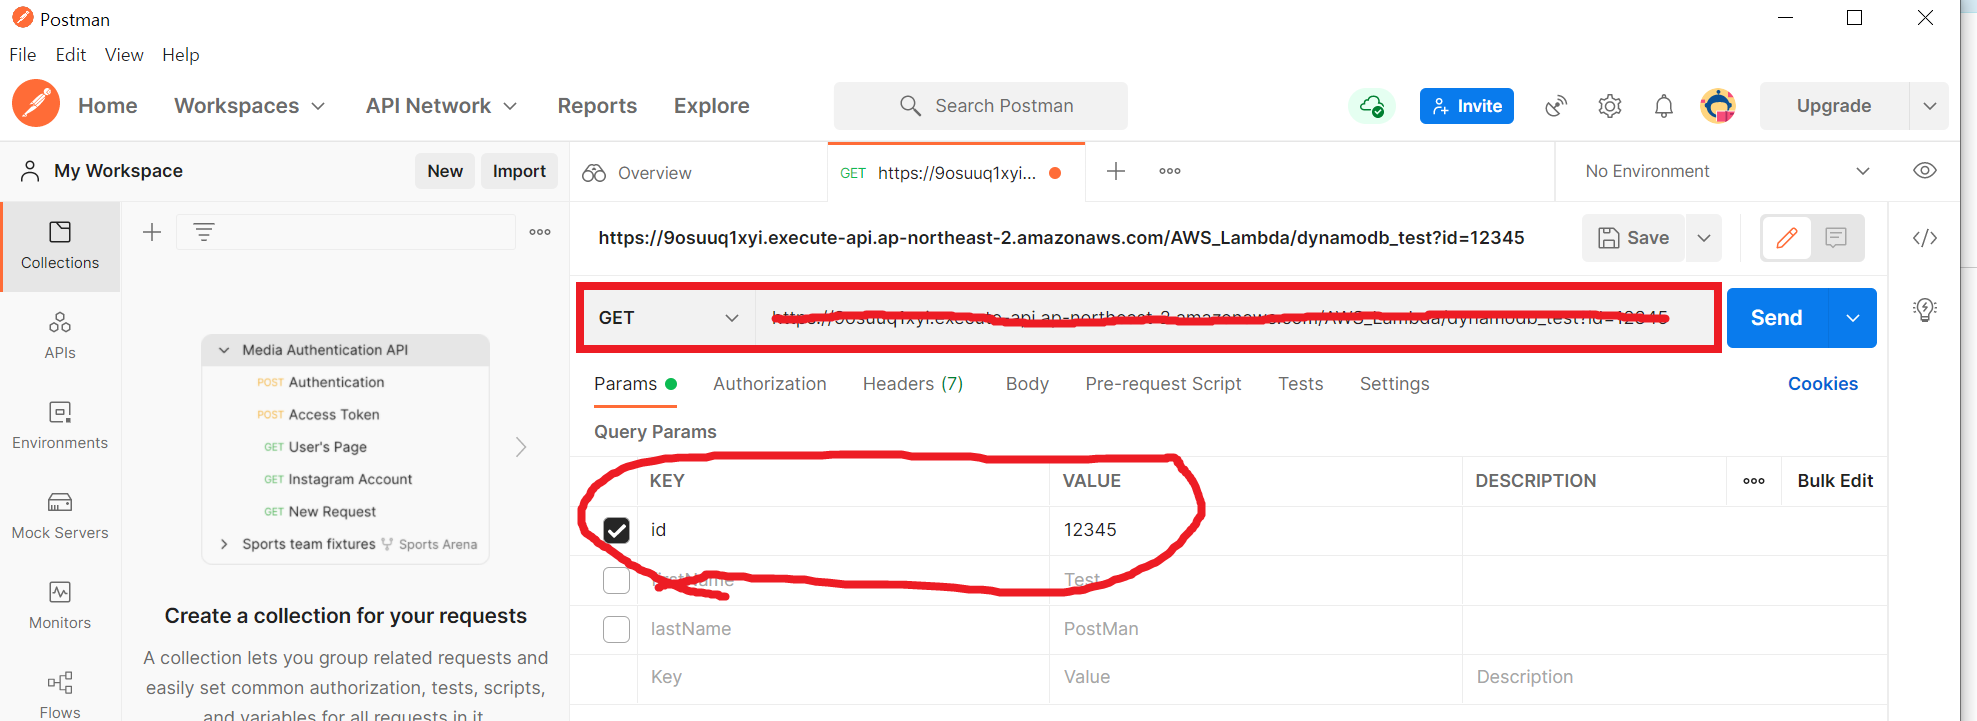Collapse the Media Authentication API collection
The width and height of the screenshot is (1977, 721).
(224, 350)
